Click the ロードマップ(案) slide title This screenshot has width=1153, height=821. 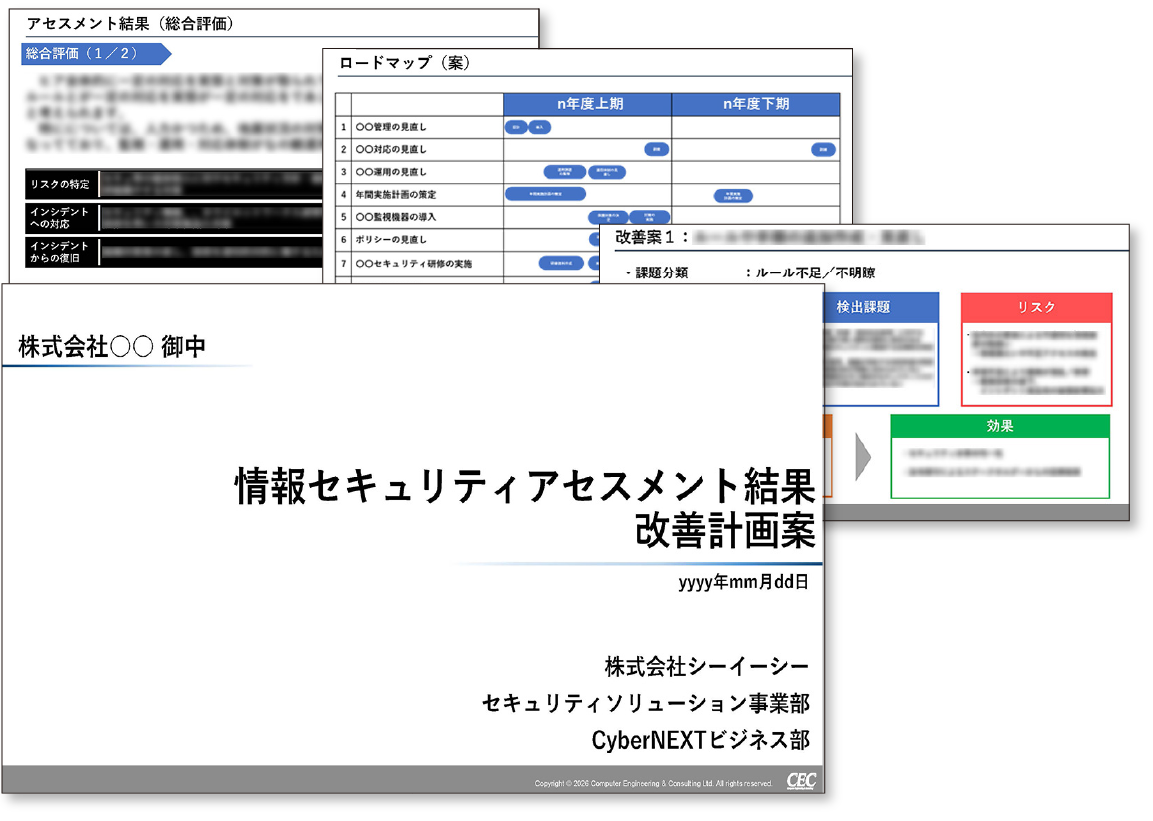(404, 63)
